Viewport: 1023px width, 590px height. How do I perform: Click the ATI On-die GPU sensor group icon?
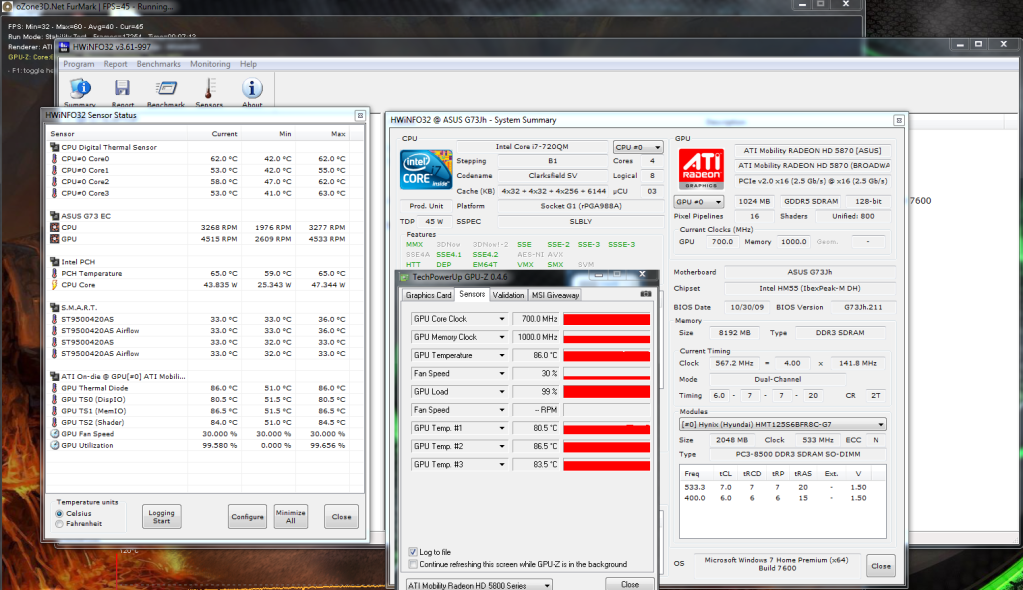pyautogui.click(x=55, y=377)
